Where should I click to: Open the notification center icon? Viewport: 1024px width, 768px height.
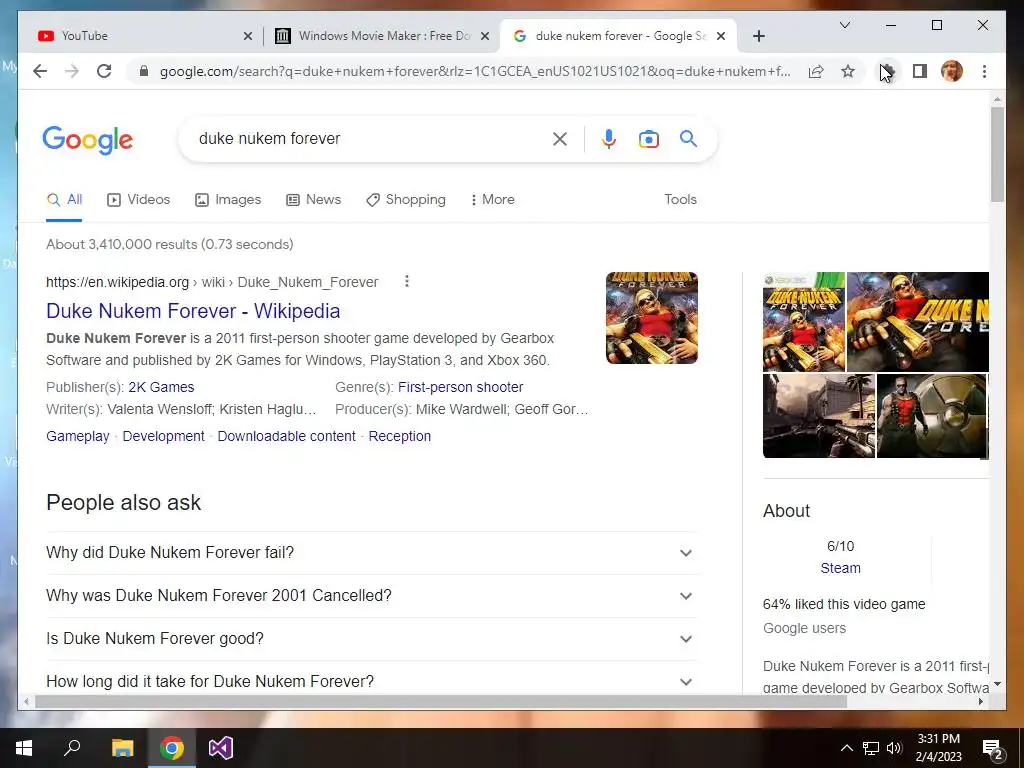pyautogui.click(x=993, y=748)
